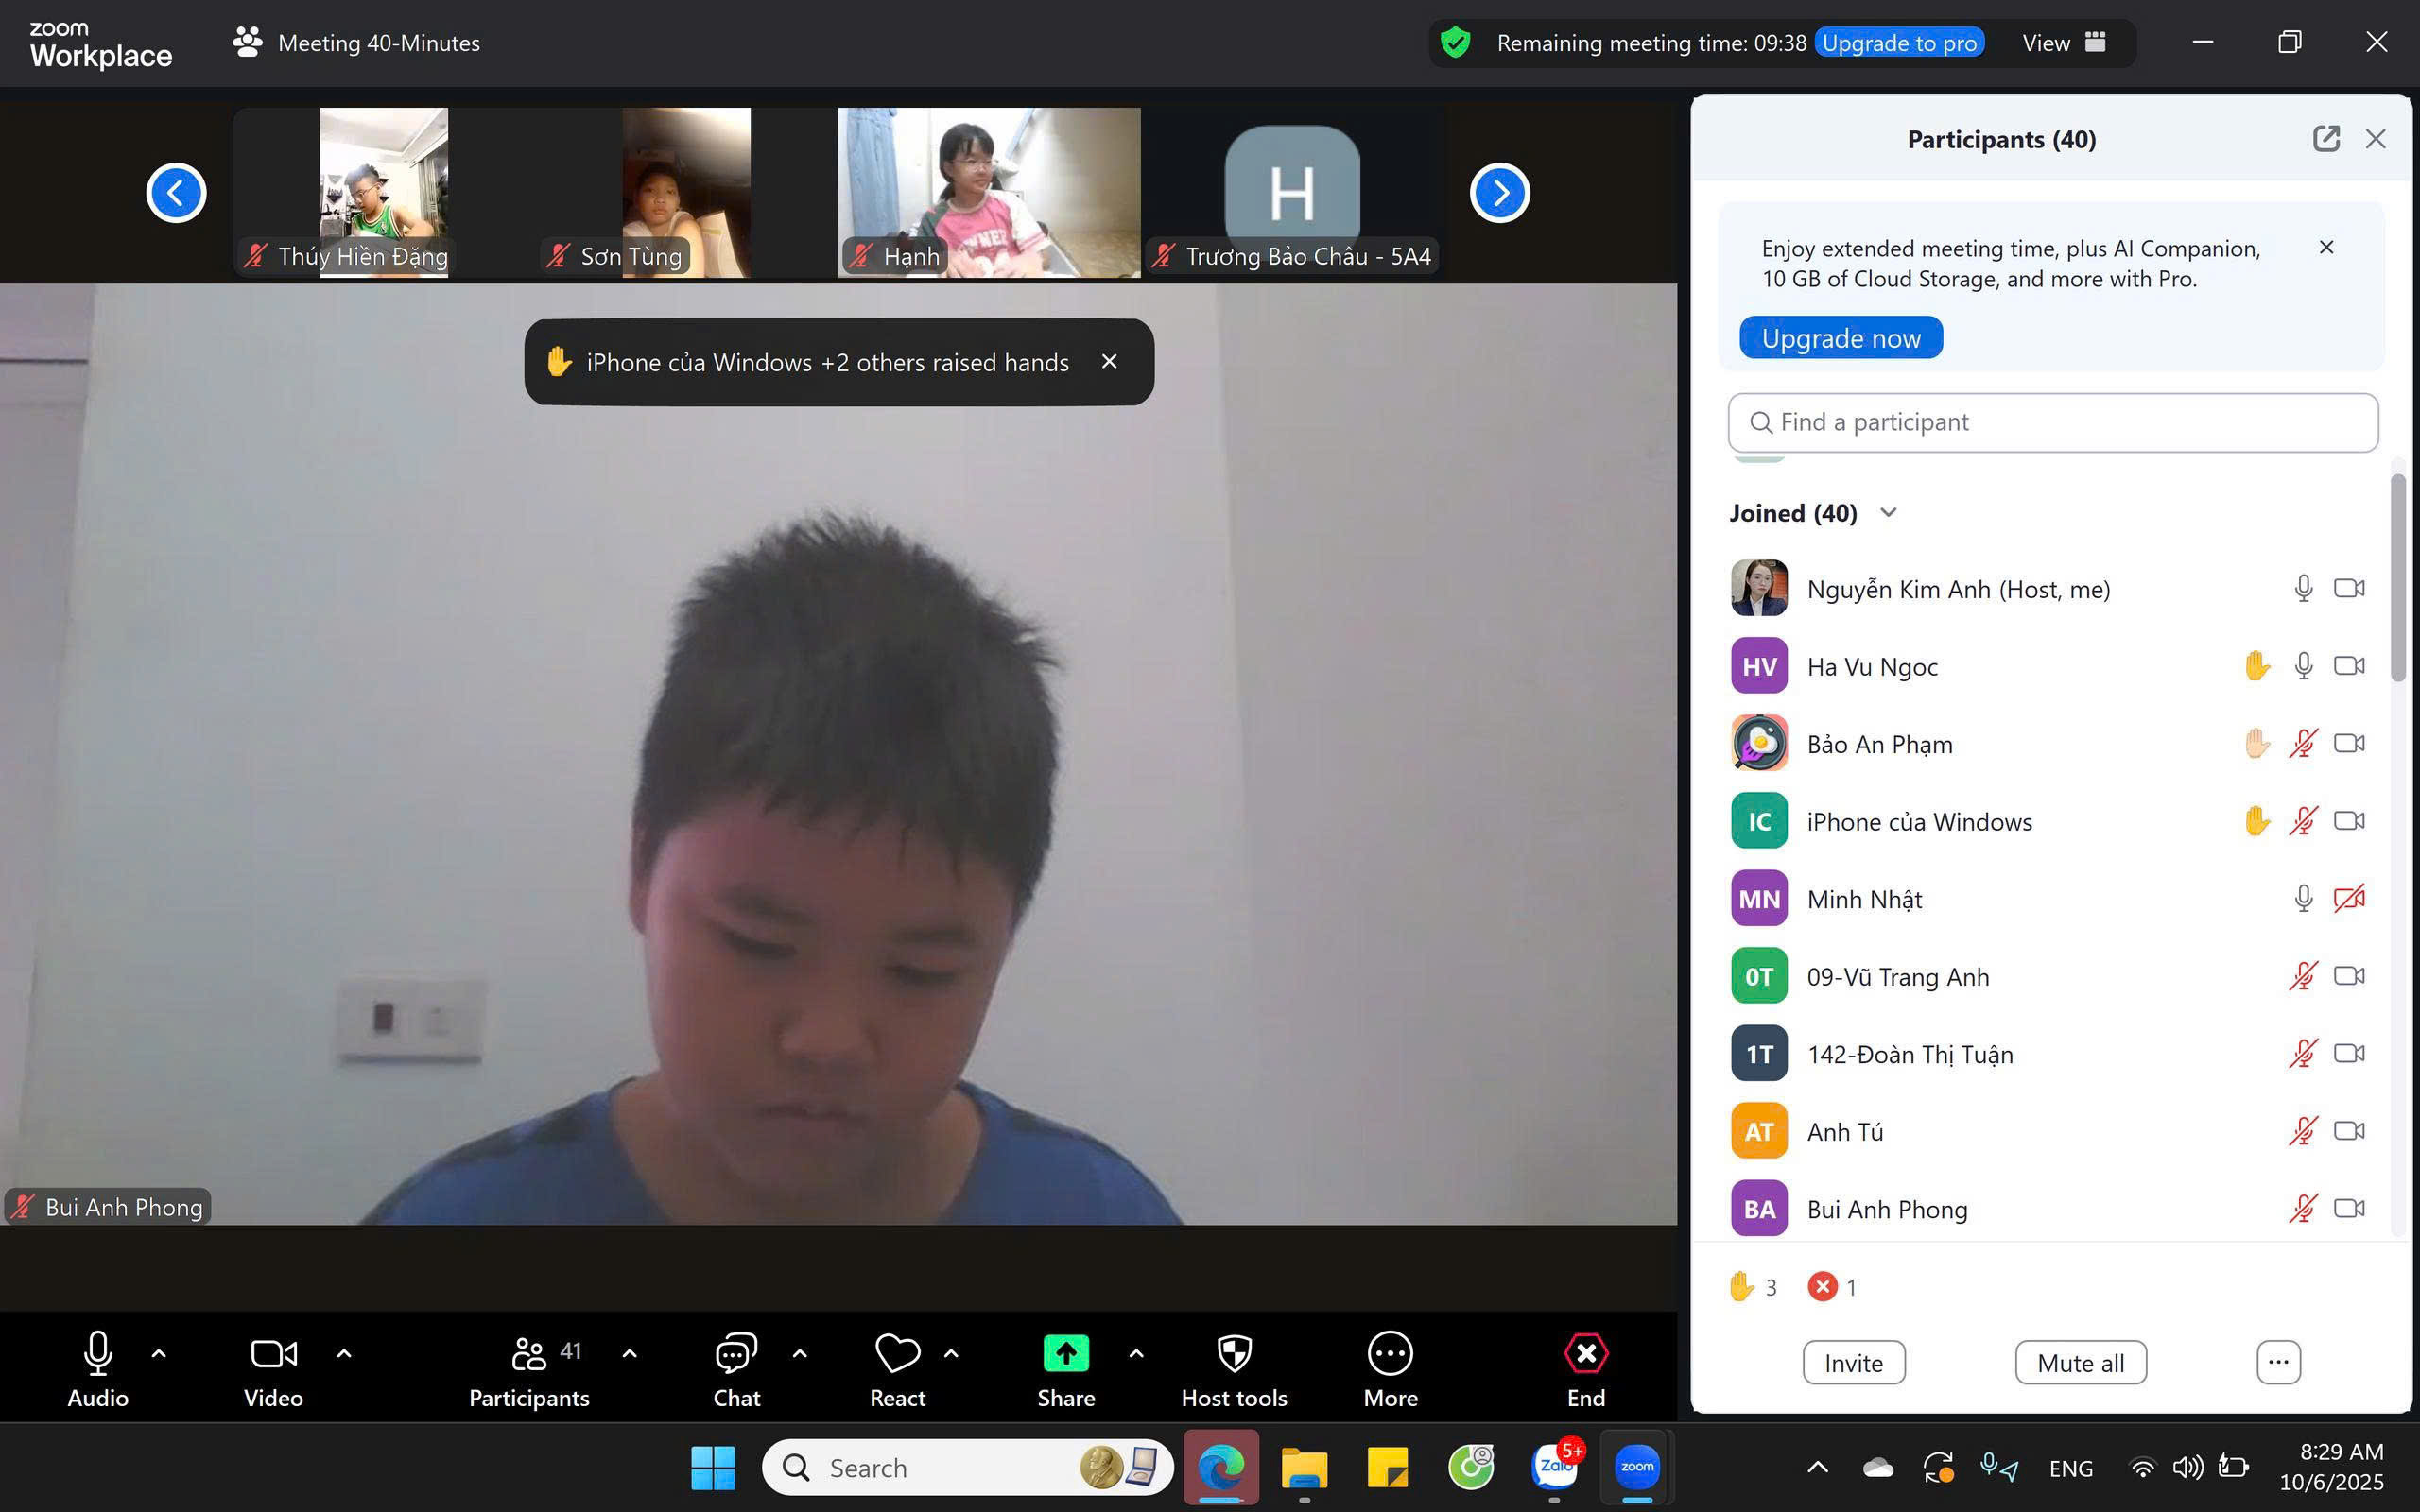This screenshot has height=1512, width=2420.
Task: Mute your microphone with Audio button
Action: [98, 1354]
